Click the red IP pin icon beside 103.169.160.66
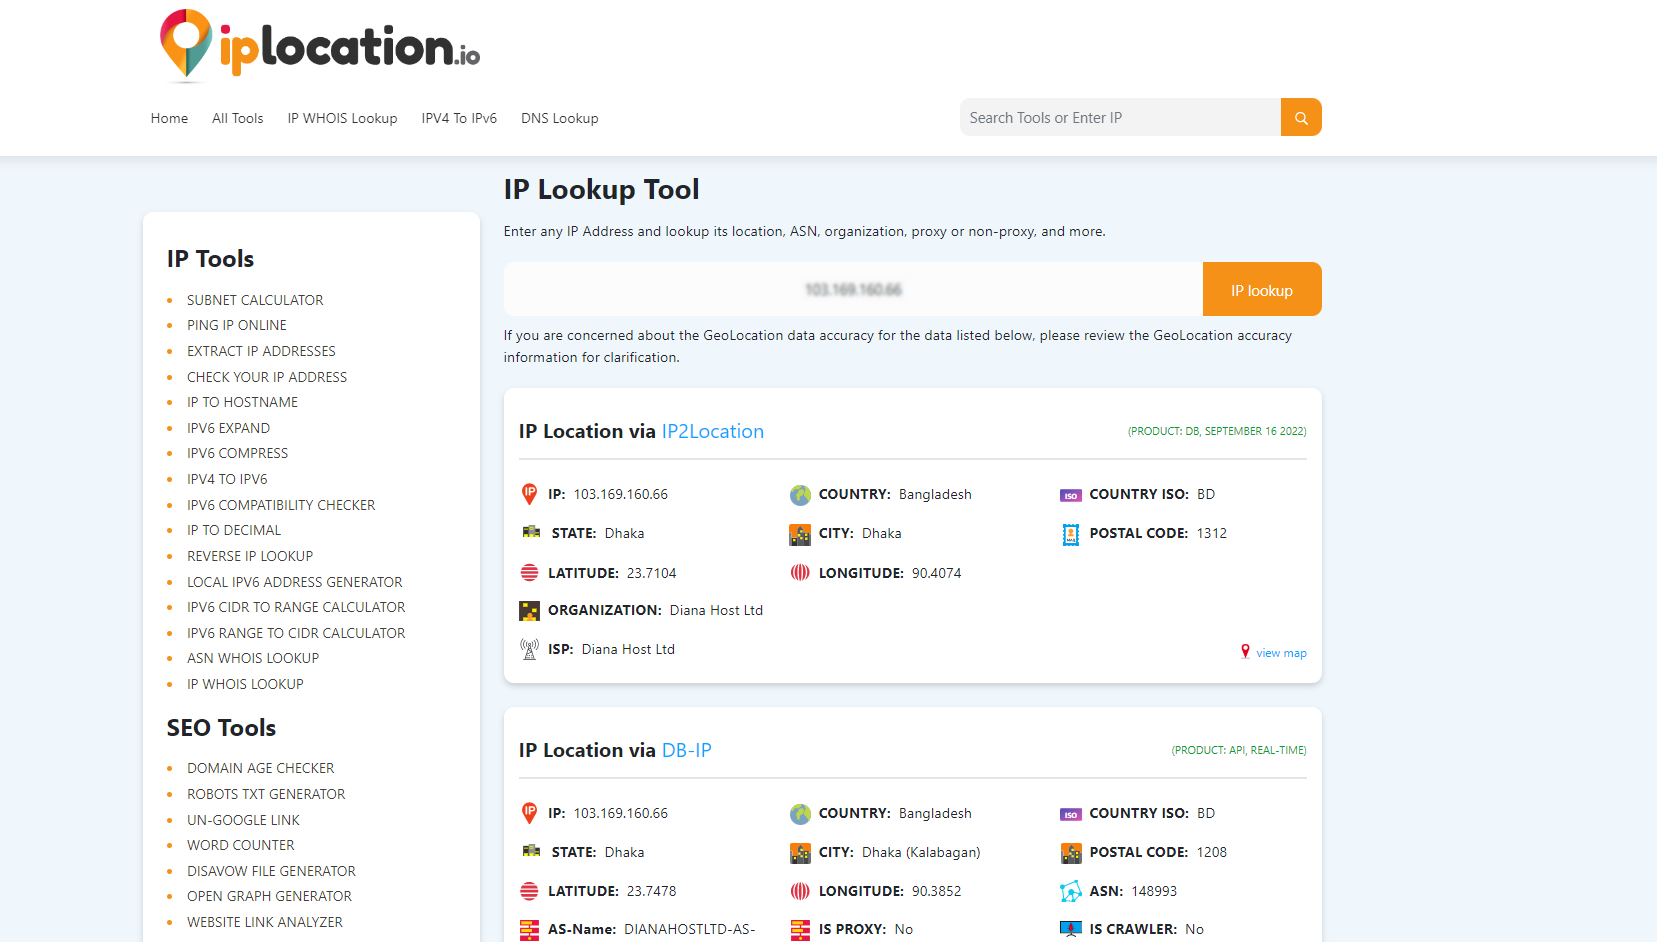 pos(529,493)
